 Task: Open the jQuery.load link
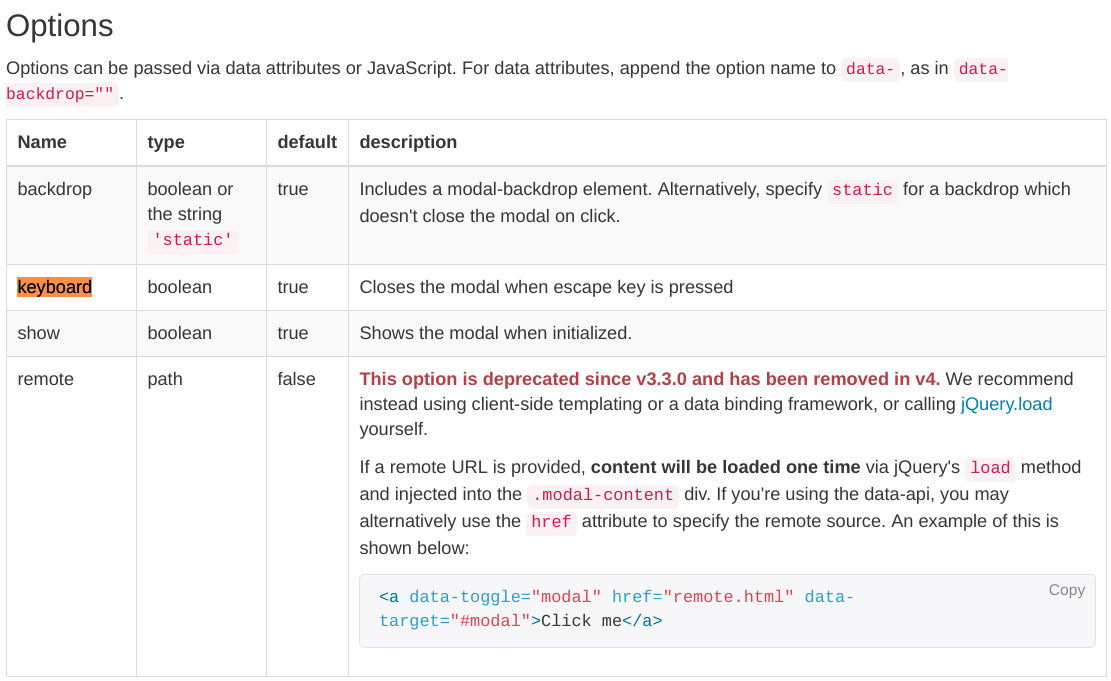point(1005,404)
